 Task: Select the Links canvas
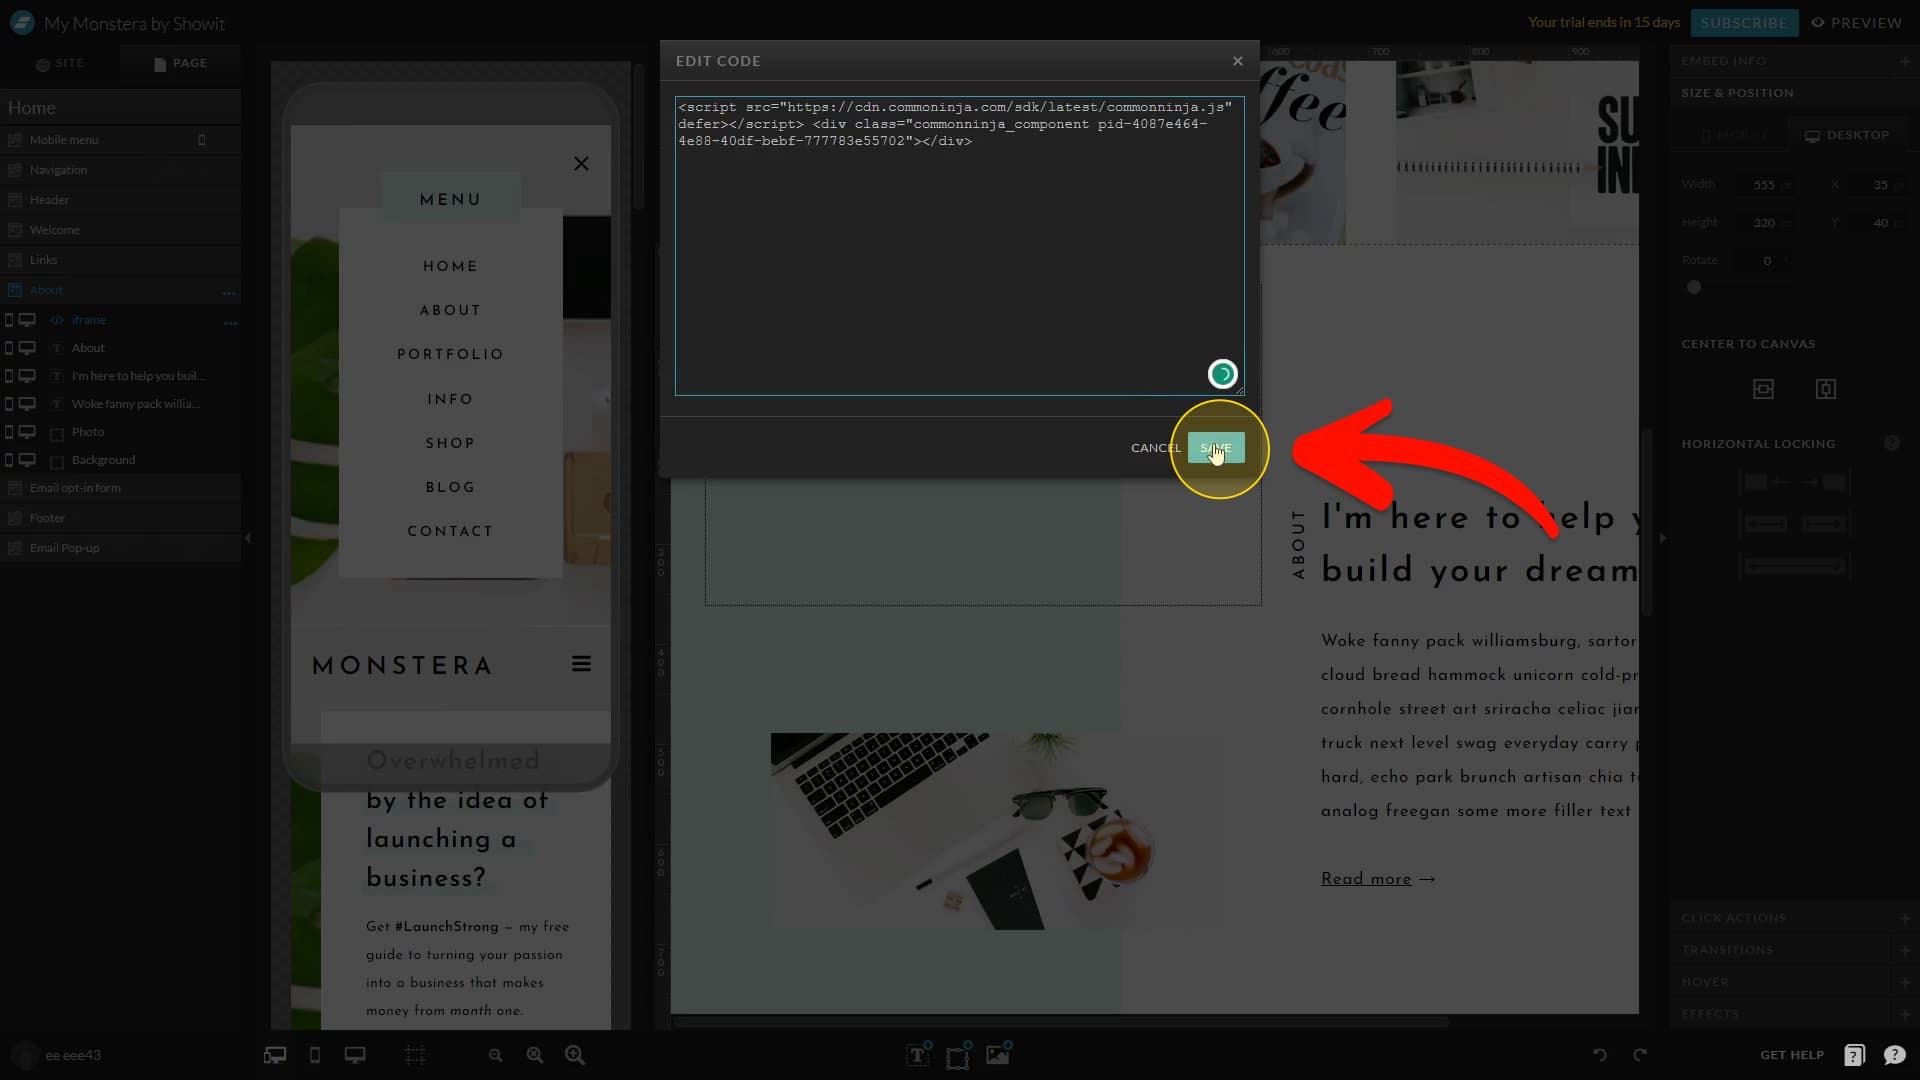click(x=120, y=260)
